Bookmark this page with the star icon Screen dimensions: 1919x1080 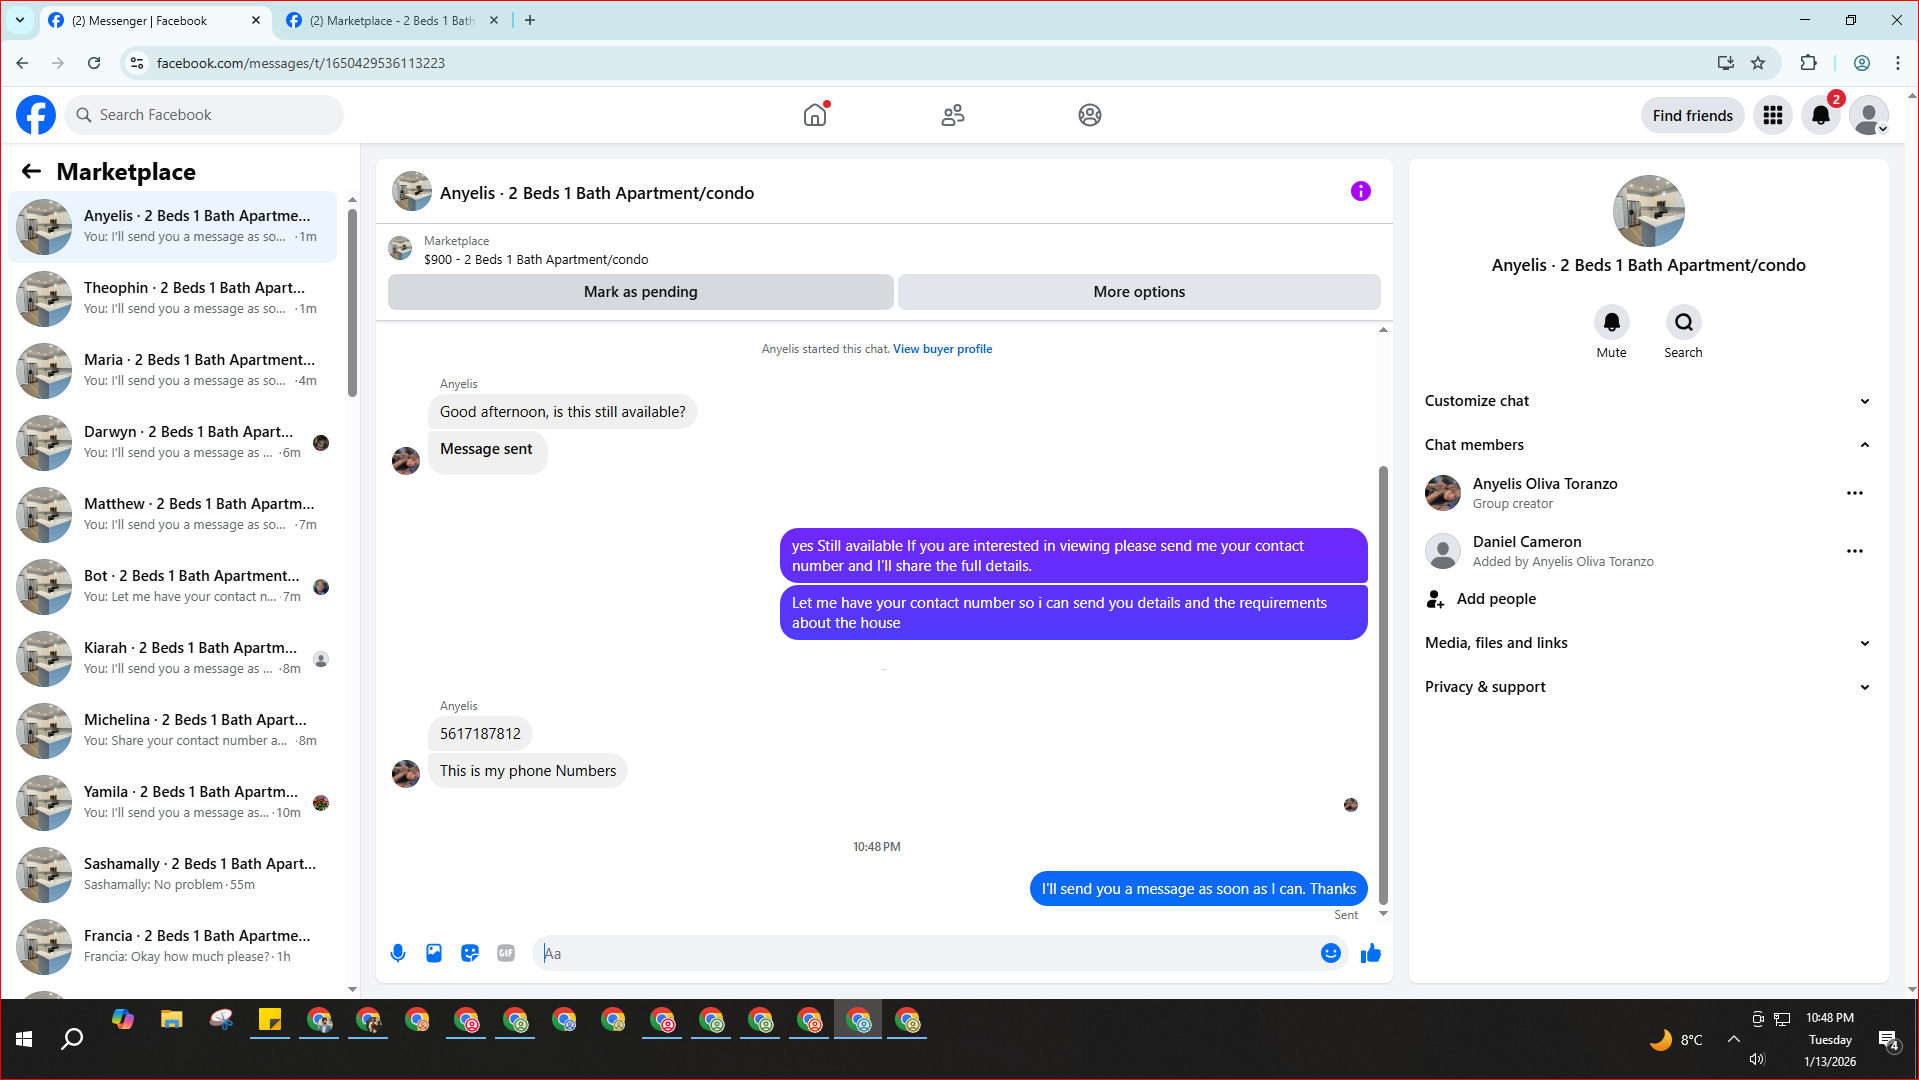[1758, 63]
